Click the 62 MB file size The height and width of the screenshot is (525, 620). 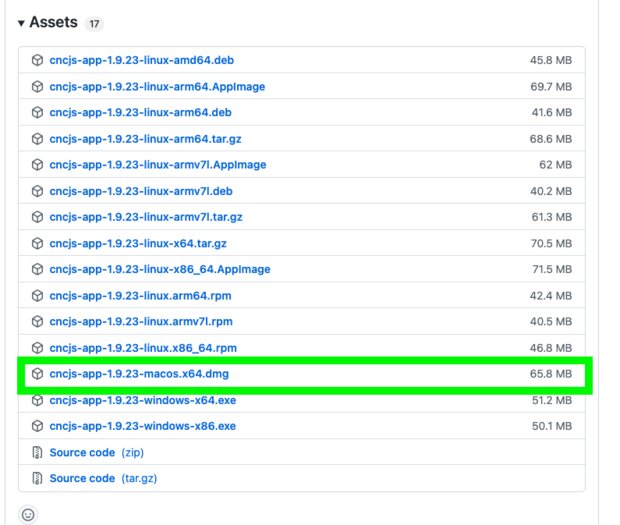(556, 165)
